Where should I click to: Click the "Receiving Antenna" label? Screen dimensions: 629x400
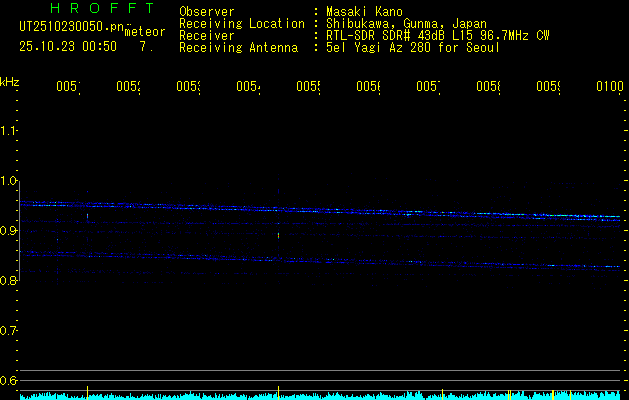click(x=238, y=48)
